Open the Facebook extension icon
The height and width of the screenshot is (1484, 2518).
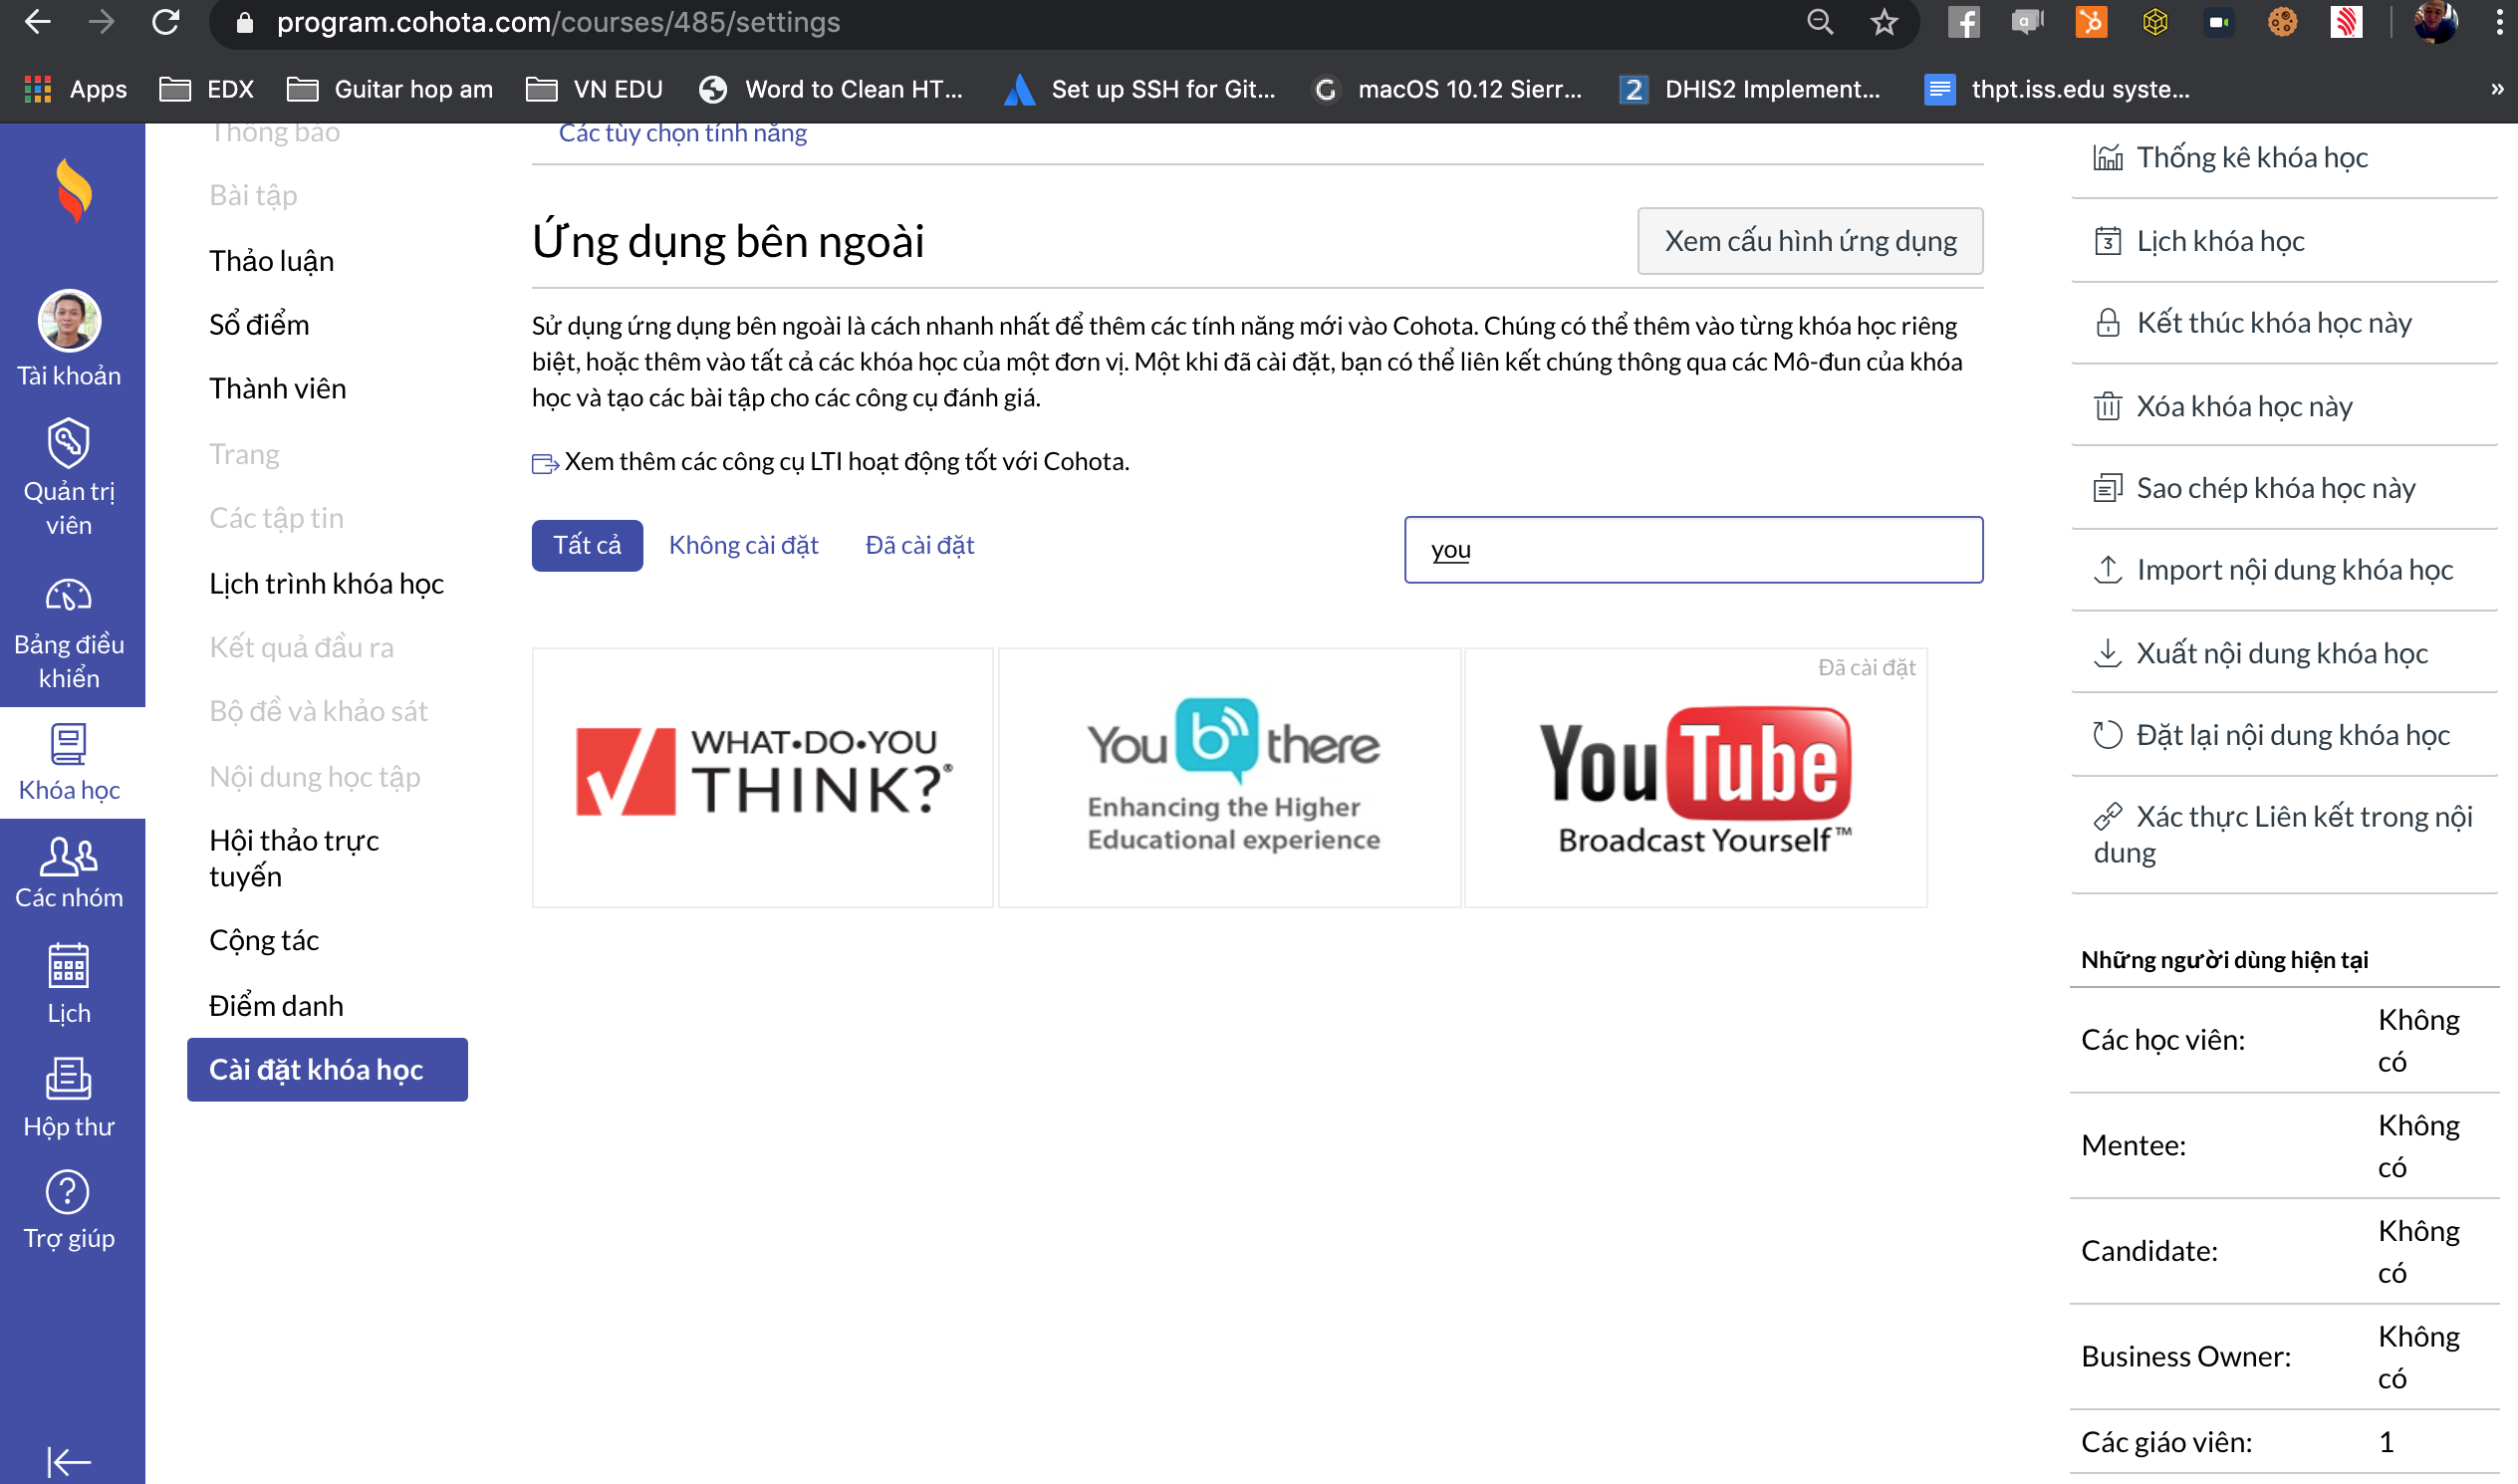coord(1963,22)
